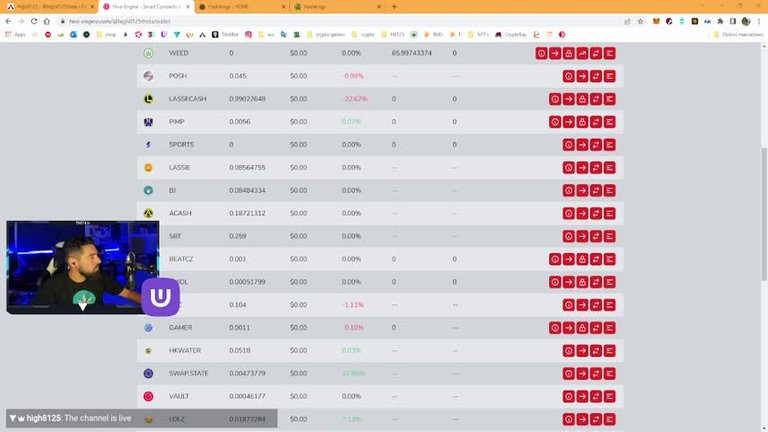Open the browser home page
768x432 pixels.
tap(47, 21)
